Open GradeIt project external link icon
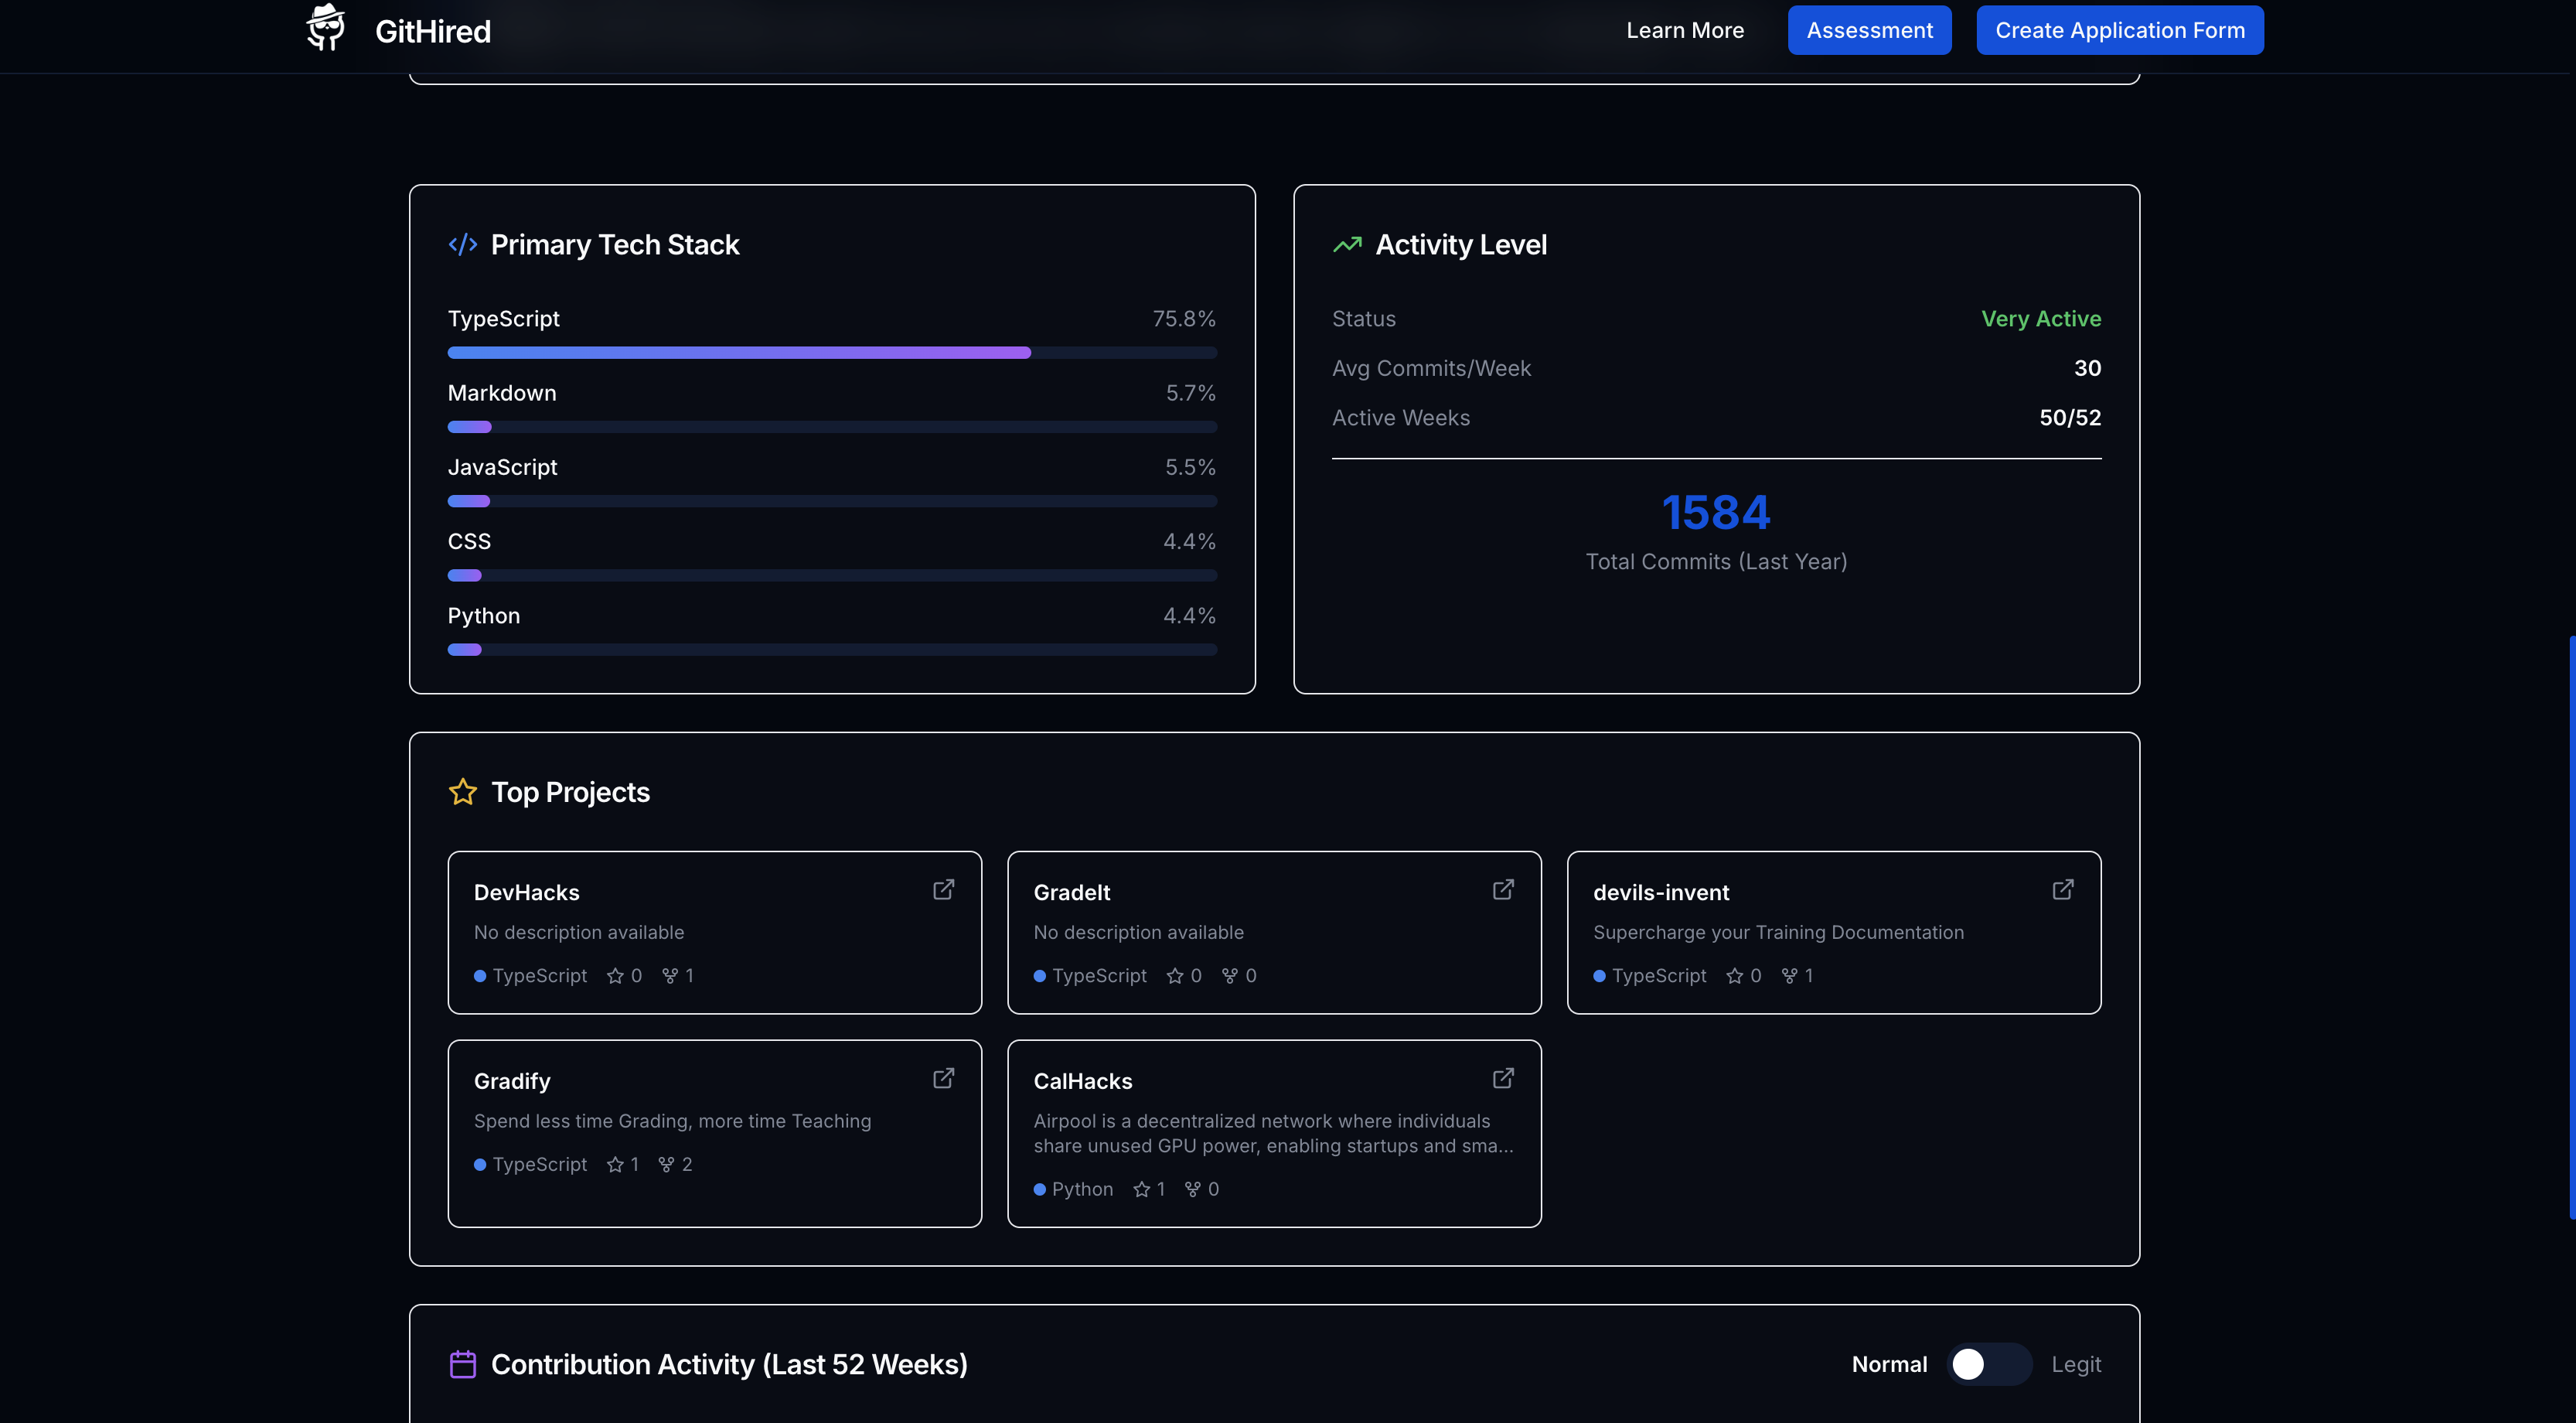 [1503, 890]
